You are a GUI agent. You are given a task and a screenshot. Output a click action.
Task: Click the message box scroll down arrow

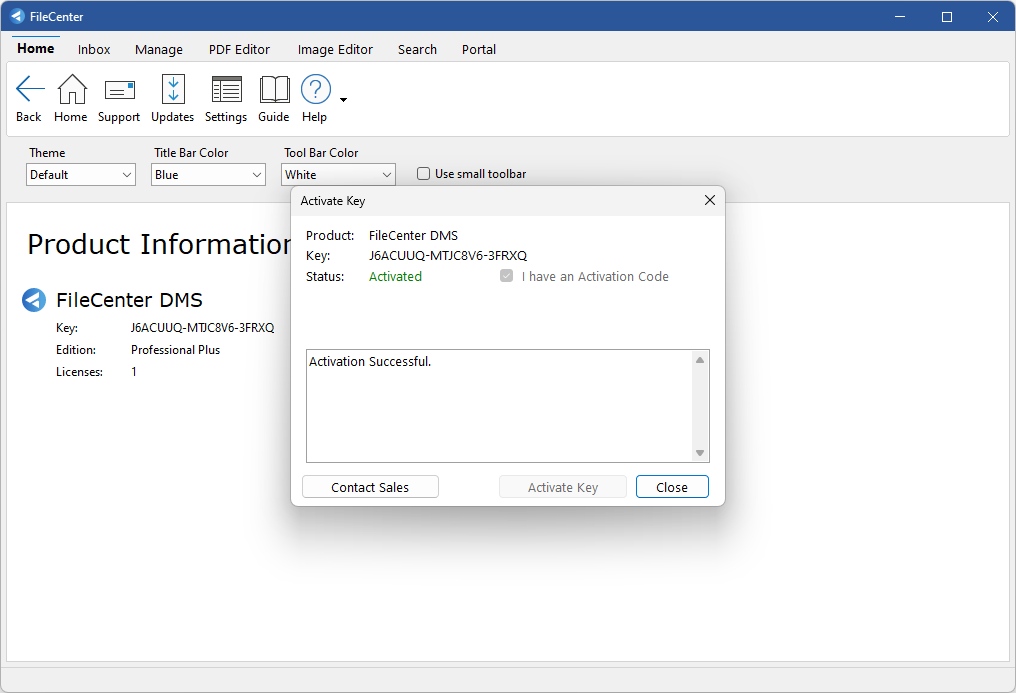click(x=700, y=453)
